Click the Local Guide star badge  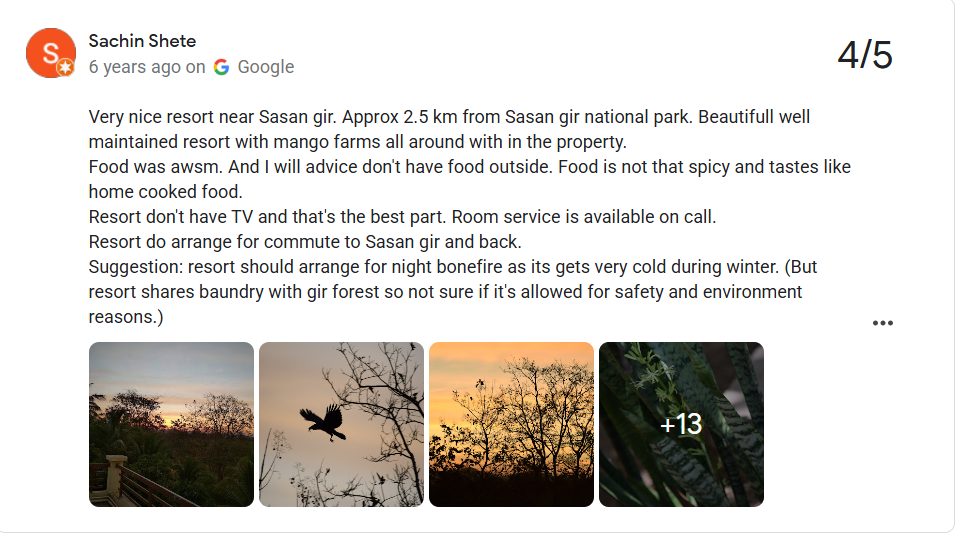coord(66,68)
